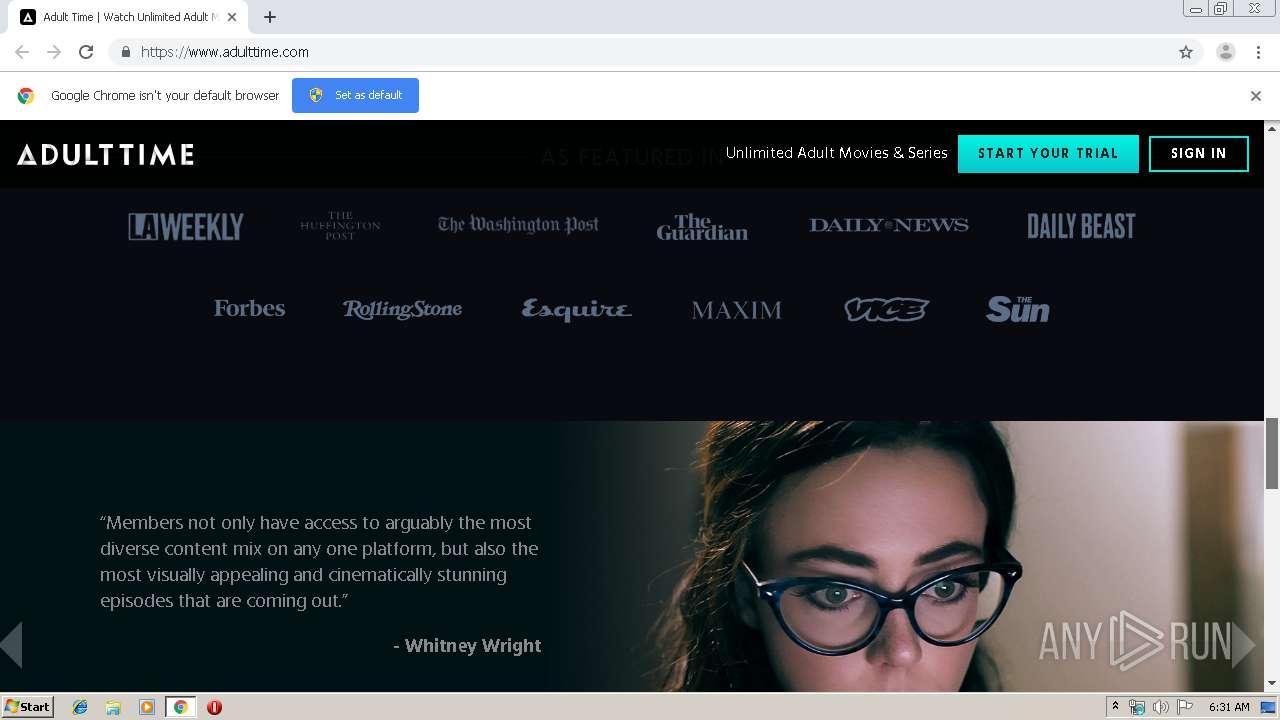Click the network tray icon
This screenshot has width=1280, height=720.
[1137, 707]
